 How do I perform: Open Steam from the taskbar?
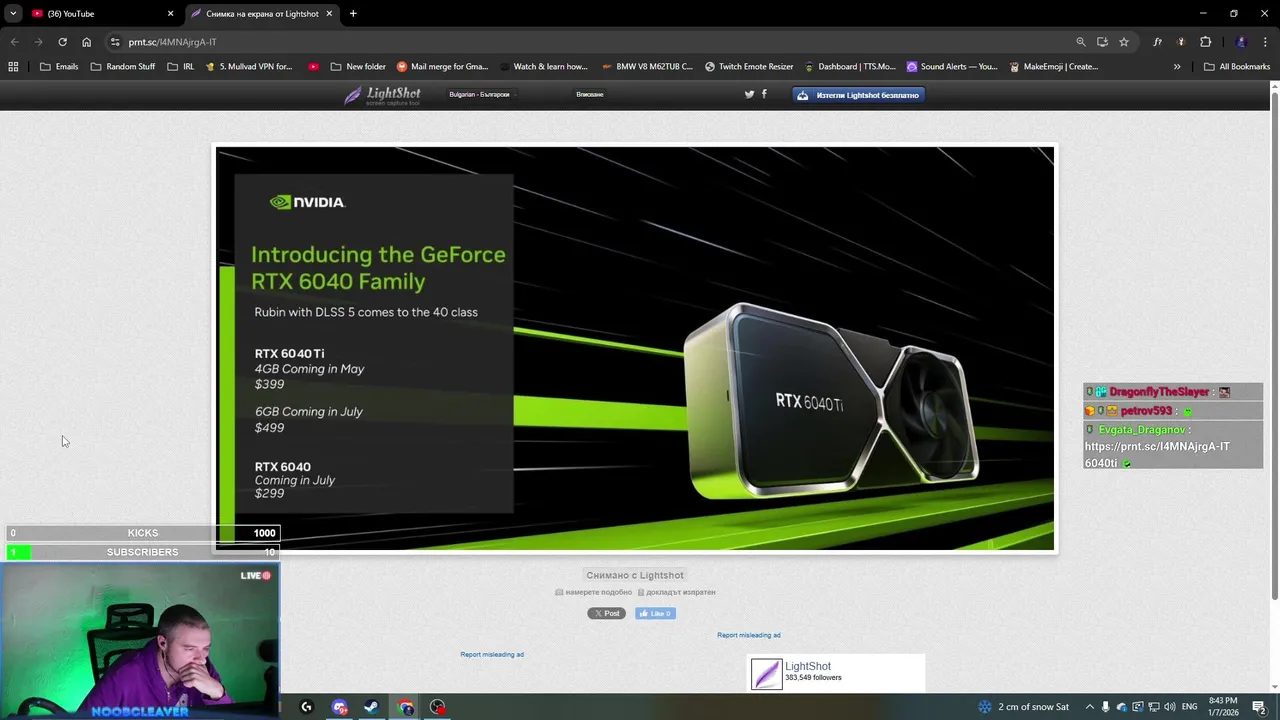pos(371,707)
